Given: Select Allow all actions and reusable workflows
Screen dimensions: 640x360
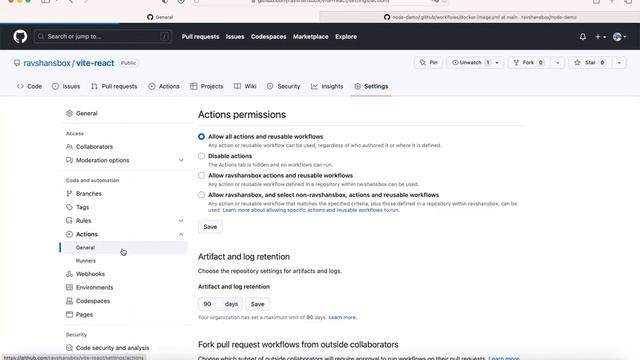Looking at the screenshot, I should pos(201,136).
